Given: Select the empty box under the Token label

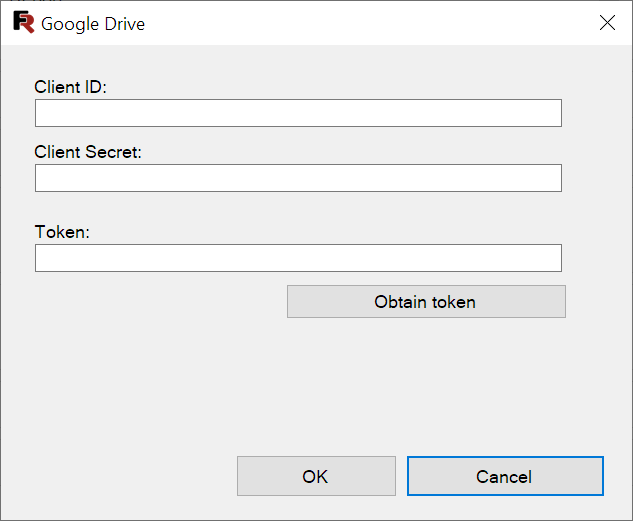Looking at the screenshot, I should coord(298,258).
